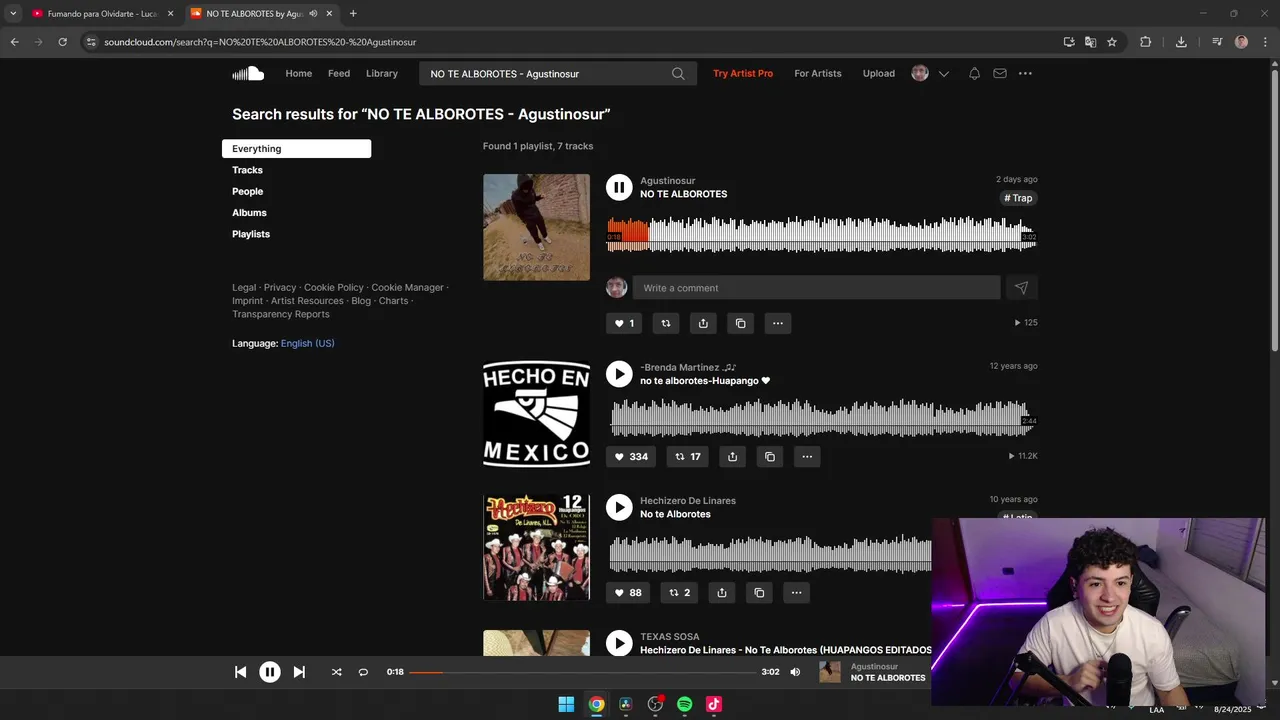The width and height of the screenshot is (1280, 720).
Task: Open Library in header
Action: point(382,73)
